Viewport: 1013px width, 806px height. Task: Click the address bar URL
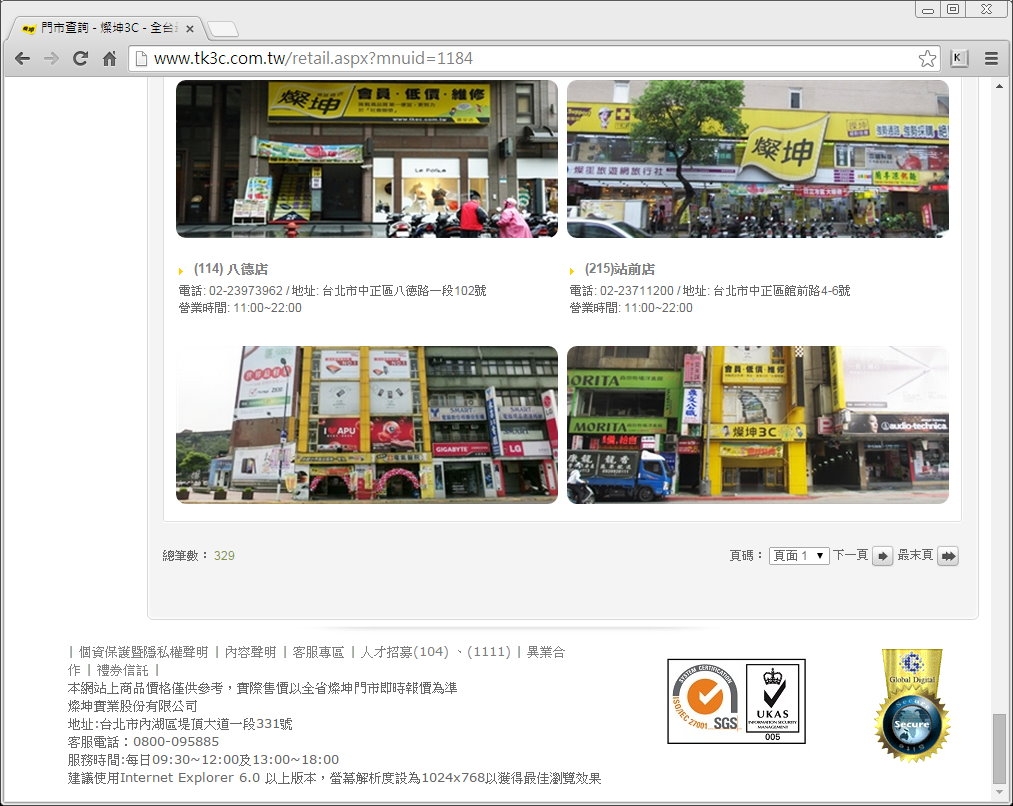click(x=313, y=59)
